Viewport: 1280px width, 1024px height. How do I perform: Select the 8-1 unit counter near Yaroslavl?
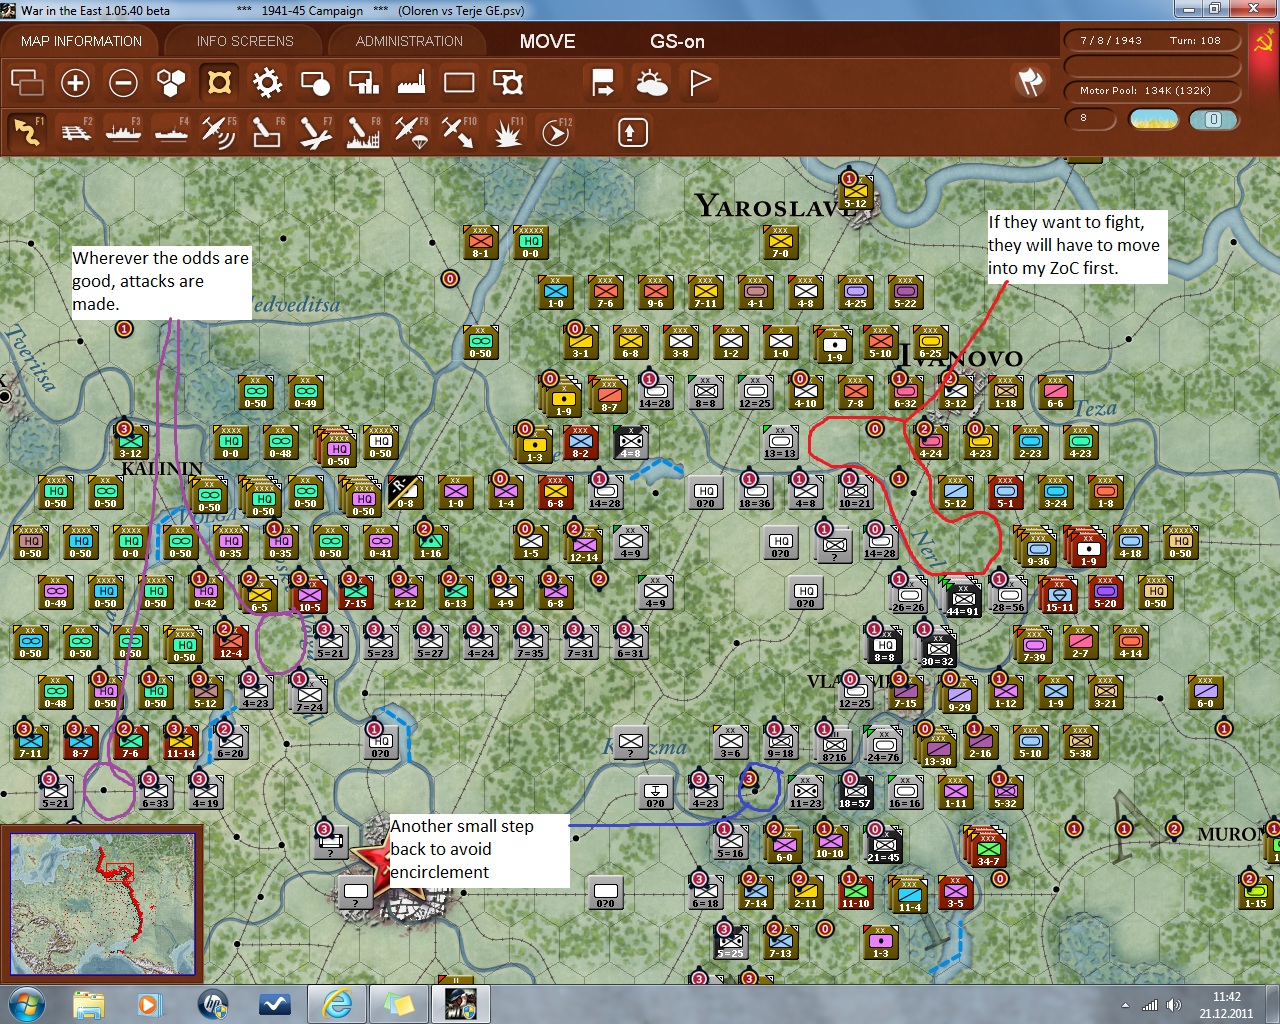[x=481, y=242]
